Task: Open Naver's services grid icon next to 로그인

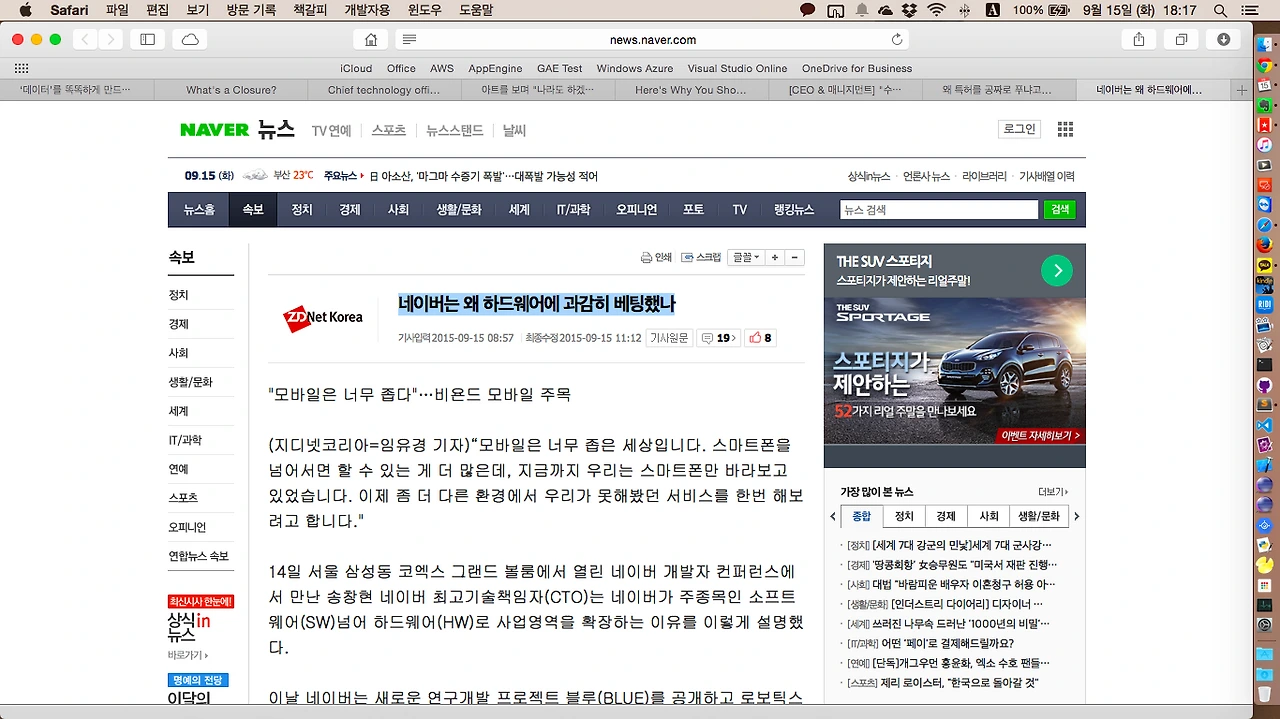Action: point(1065,129)
